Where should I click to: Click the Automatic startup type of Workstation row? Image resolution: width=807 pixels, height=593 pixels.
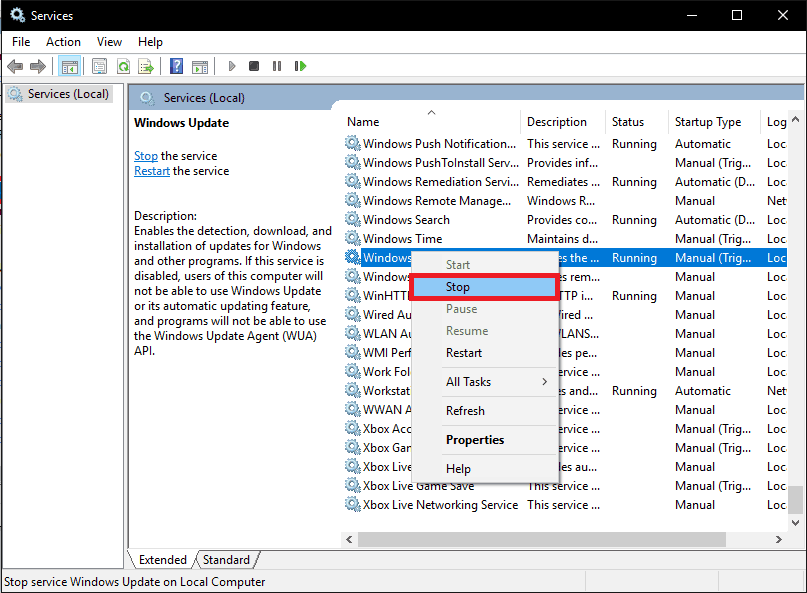click(703, 391)
